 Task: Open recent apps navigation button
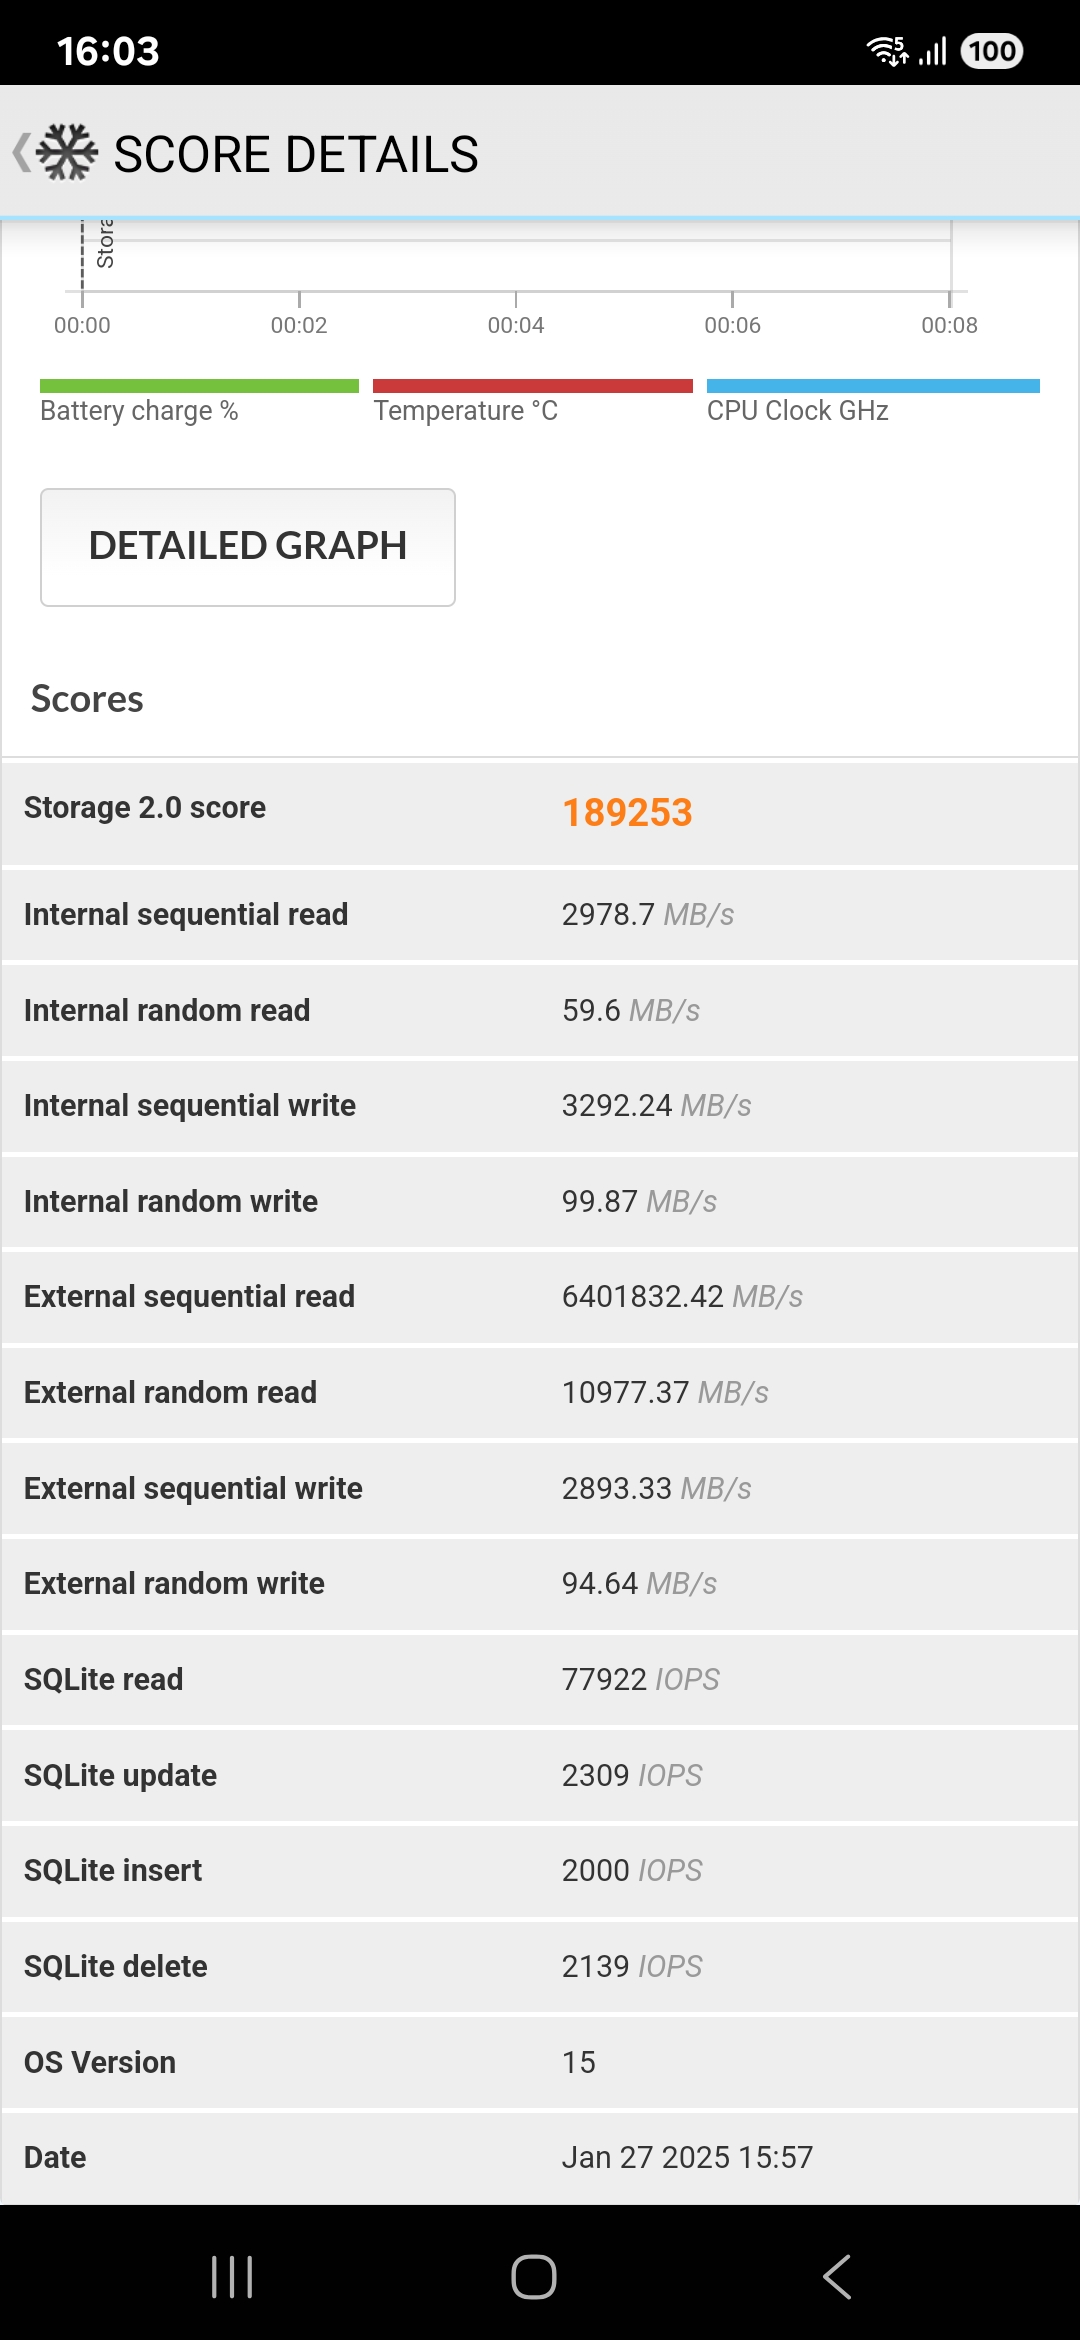click(x=232, y=2277)
